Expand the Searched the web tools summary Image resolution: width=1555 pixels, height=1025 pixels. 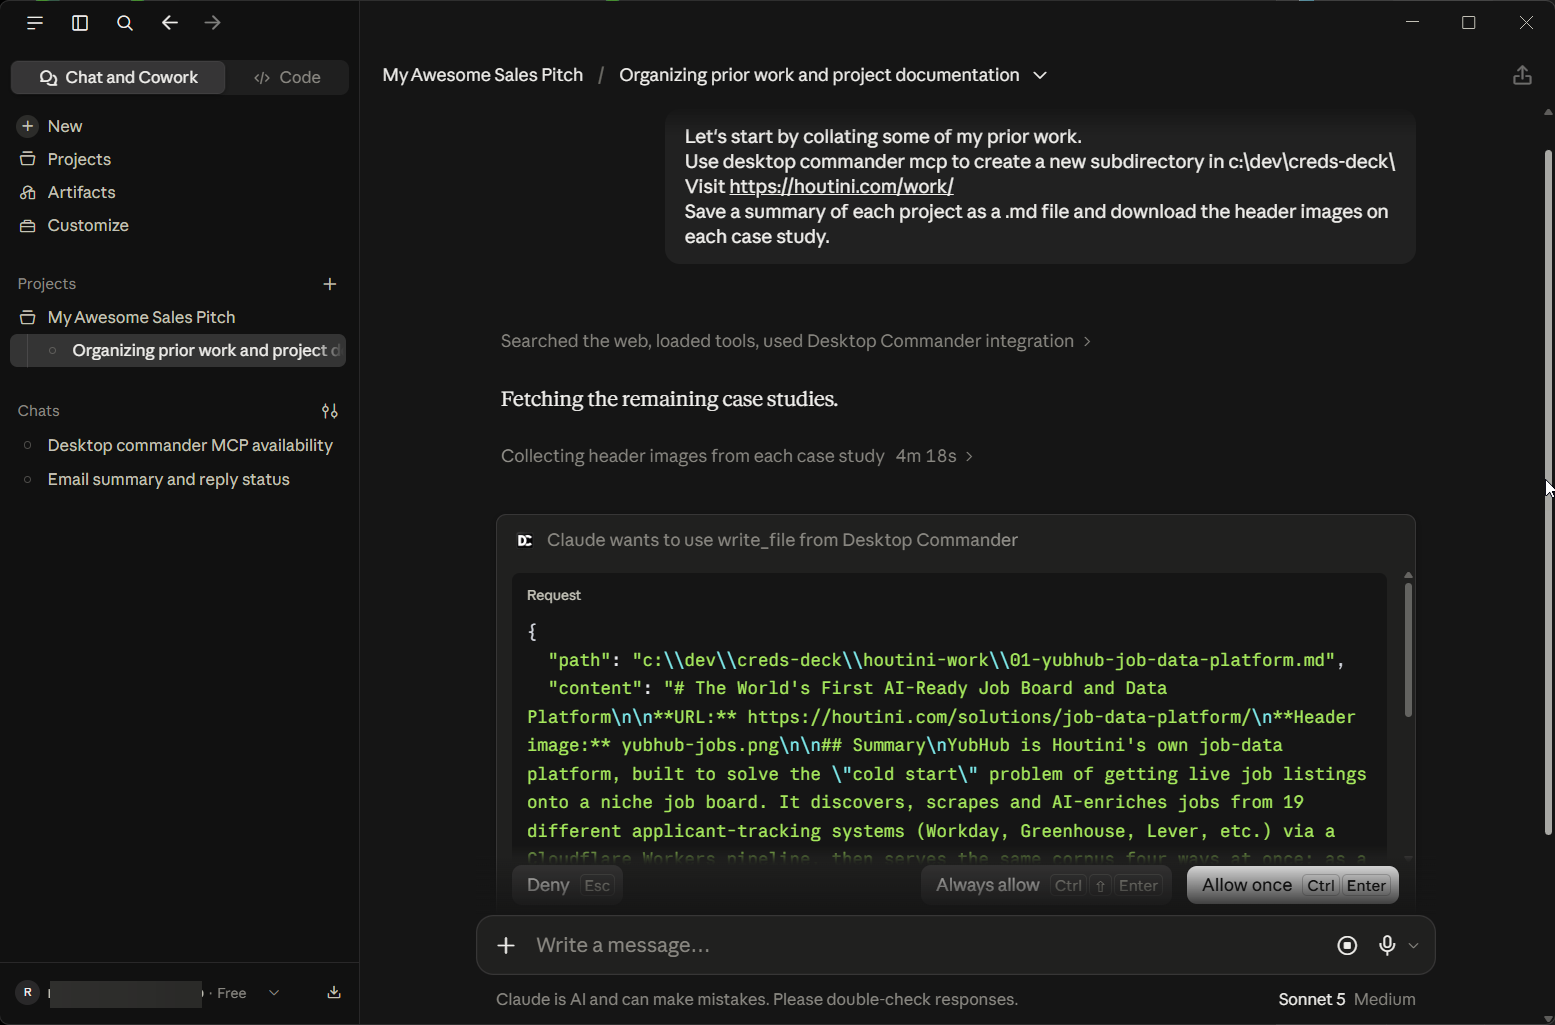click(x=795, y=341)
